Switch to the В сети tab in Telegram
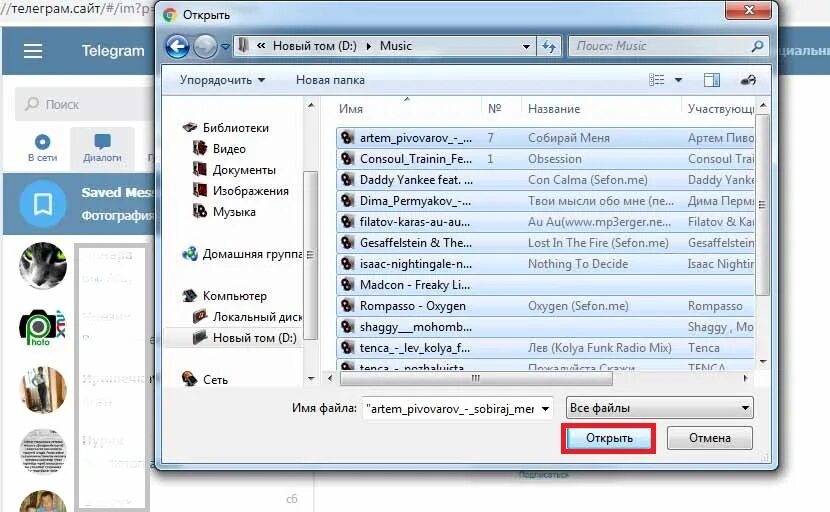830x512 pixels. (42, 148)
